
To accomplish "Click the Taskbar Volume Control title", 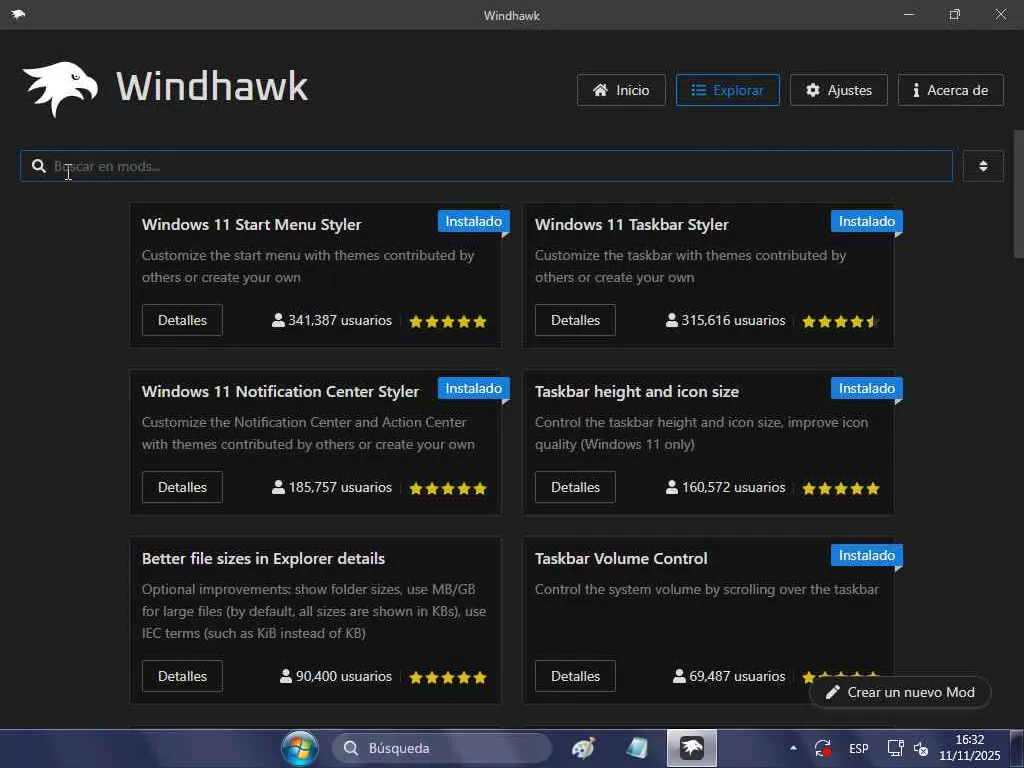I will [x=621, y=559].
